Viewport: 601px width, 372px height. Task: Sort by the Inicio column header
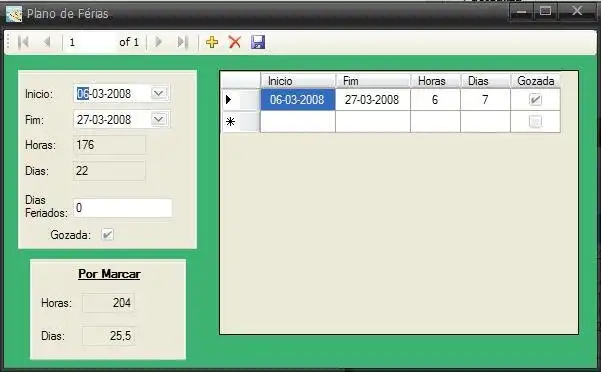point(298,81)
